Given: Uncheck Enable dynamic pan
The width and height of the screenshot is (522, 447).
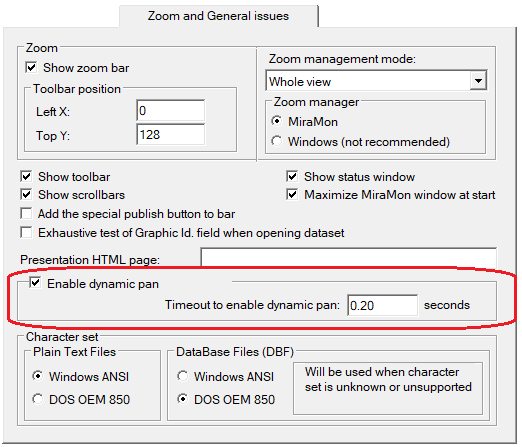Looking at the screenshot, I should [x=35, y=283].
